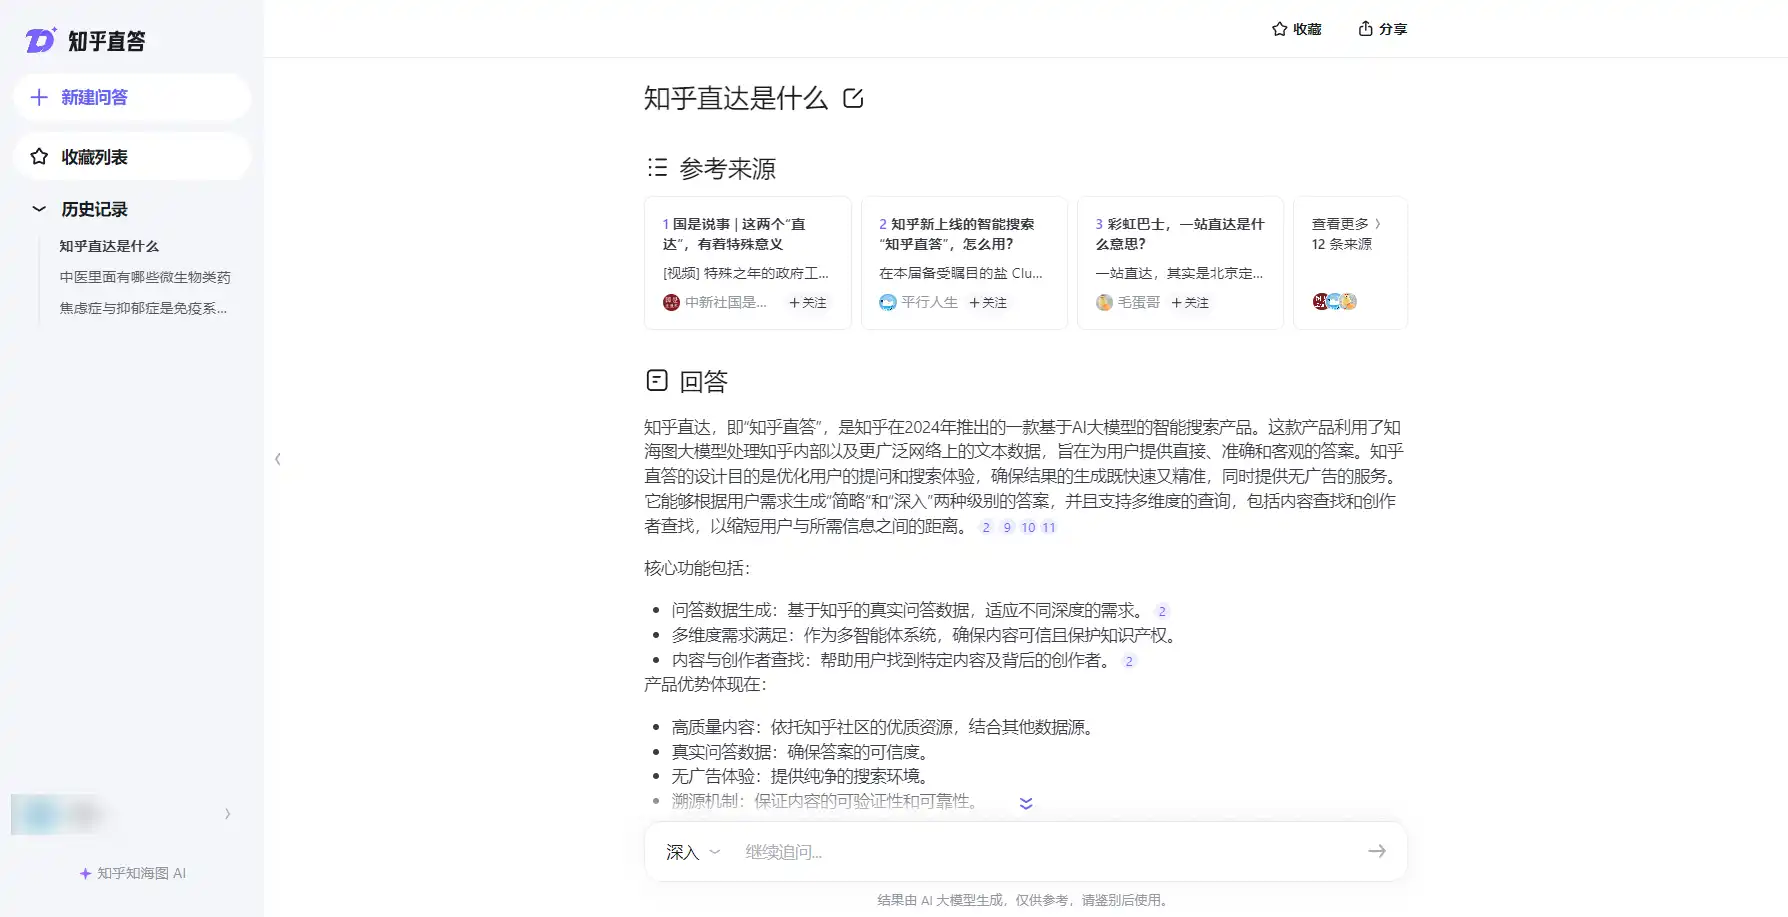
Task: Click the 继续追问 input field
Action: 1045,852
